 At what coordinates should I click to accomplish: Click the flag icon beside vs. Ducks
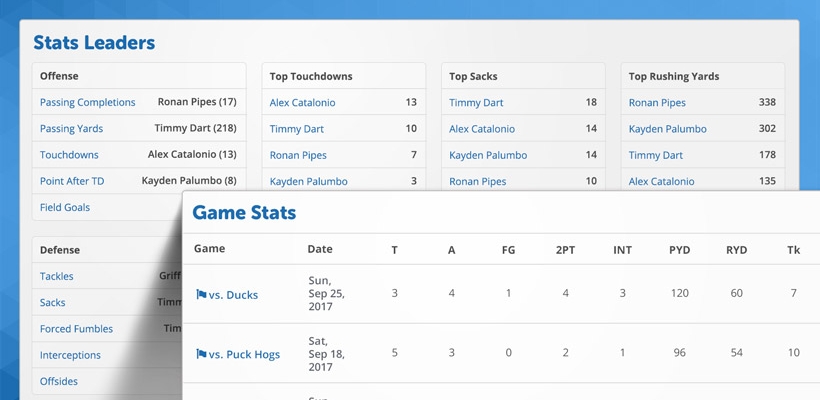click(201, 294)
